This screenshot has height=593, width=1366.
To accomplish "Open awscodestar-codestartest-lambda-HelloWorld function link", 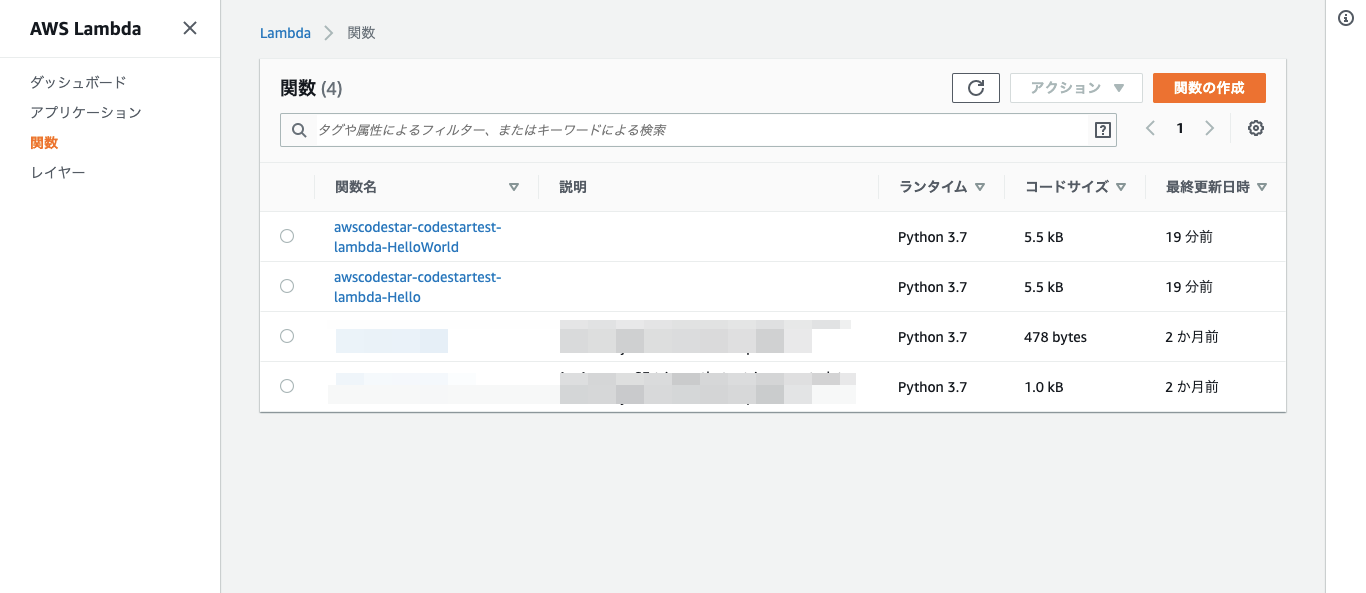I will 418,237.
